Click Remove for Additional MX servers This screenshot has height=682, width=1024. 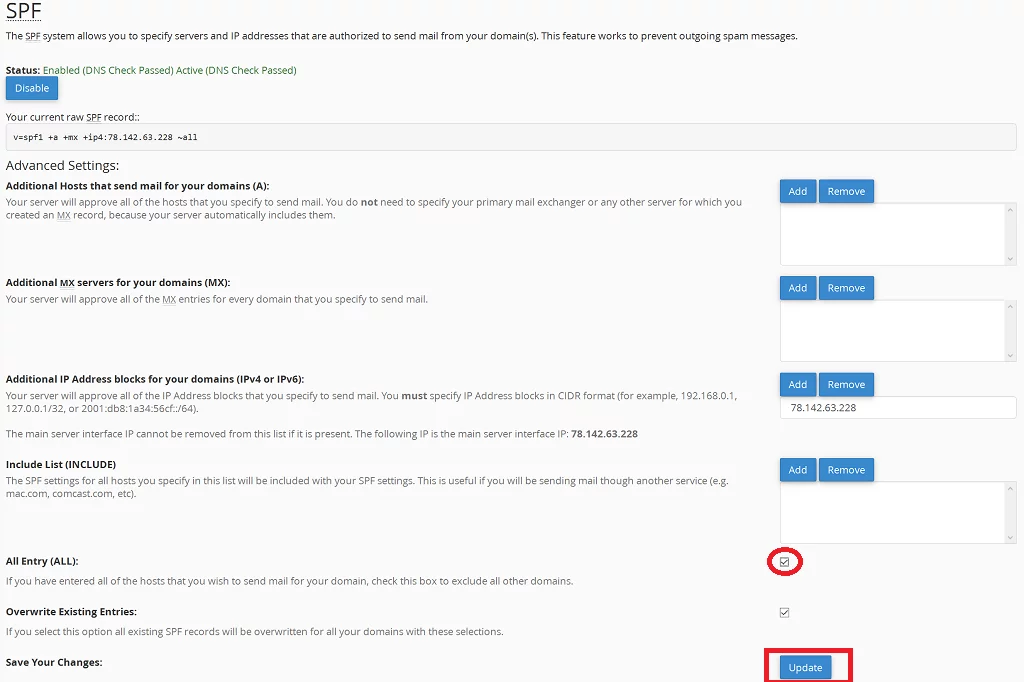tap(846, 288)
